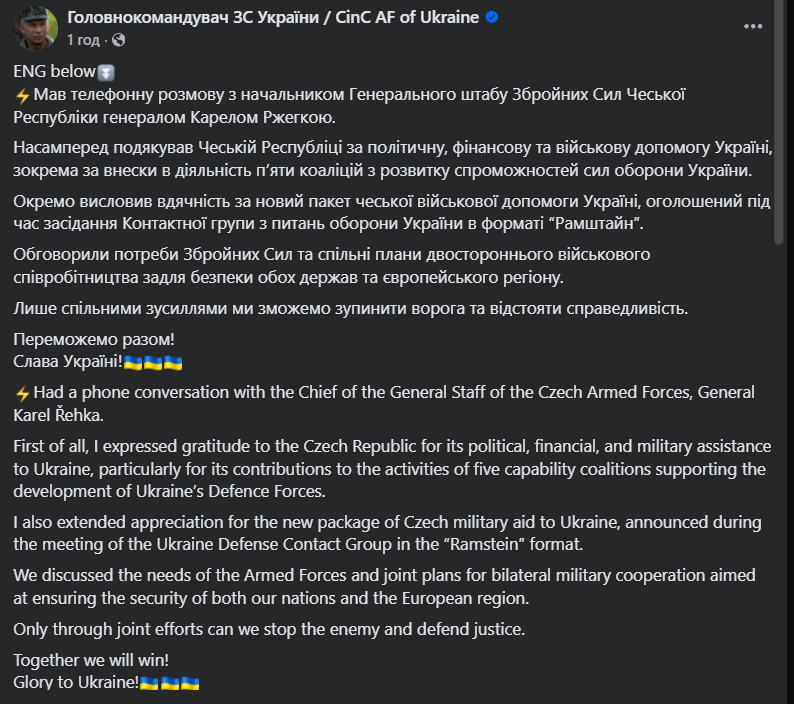Image resolution: width=794 pixels, height=704 pixels.
Task: Open the '1 год' post timestamp
Action: [x=83, y=40]
